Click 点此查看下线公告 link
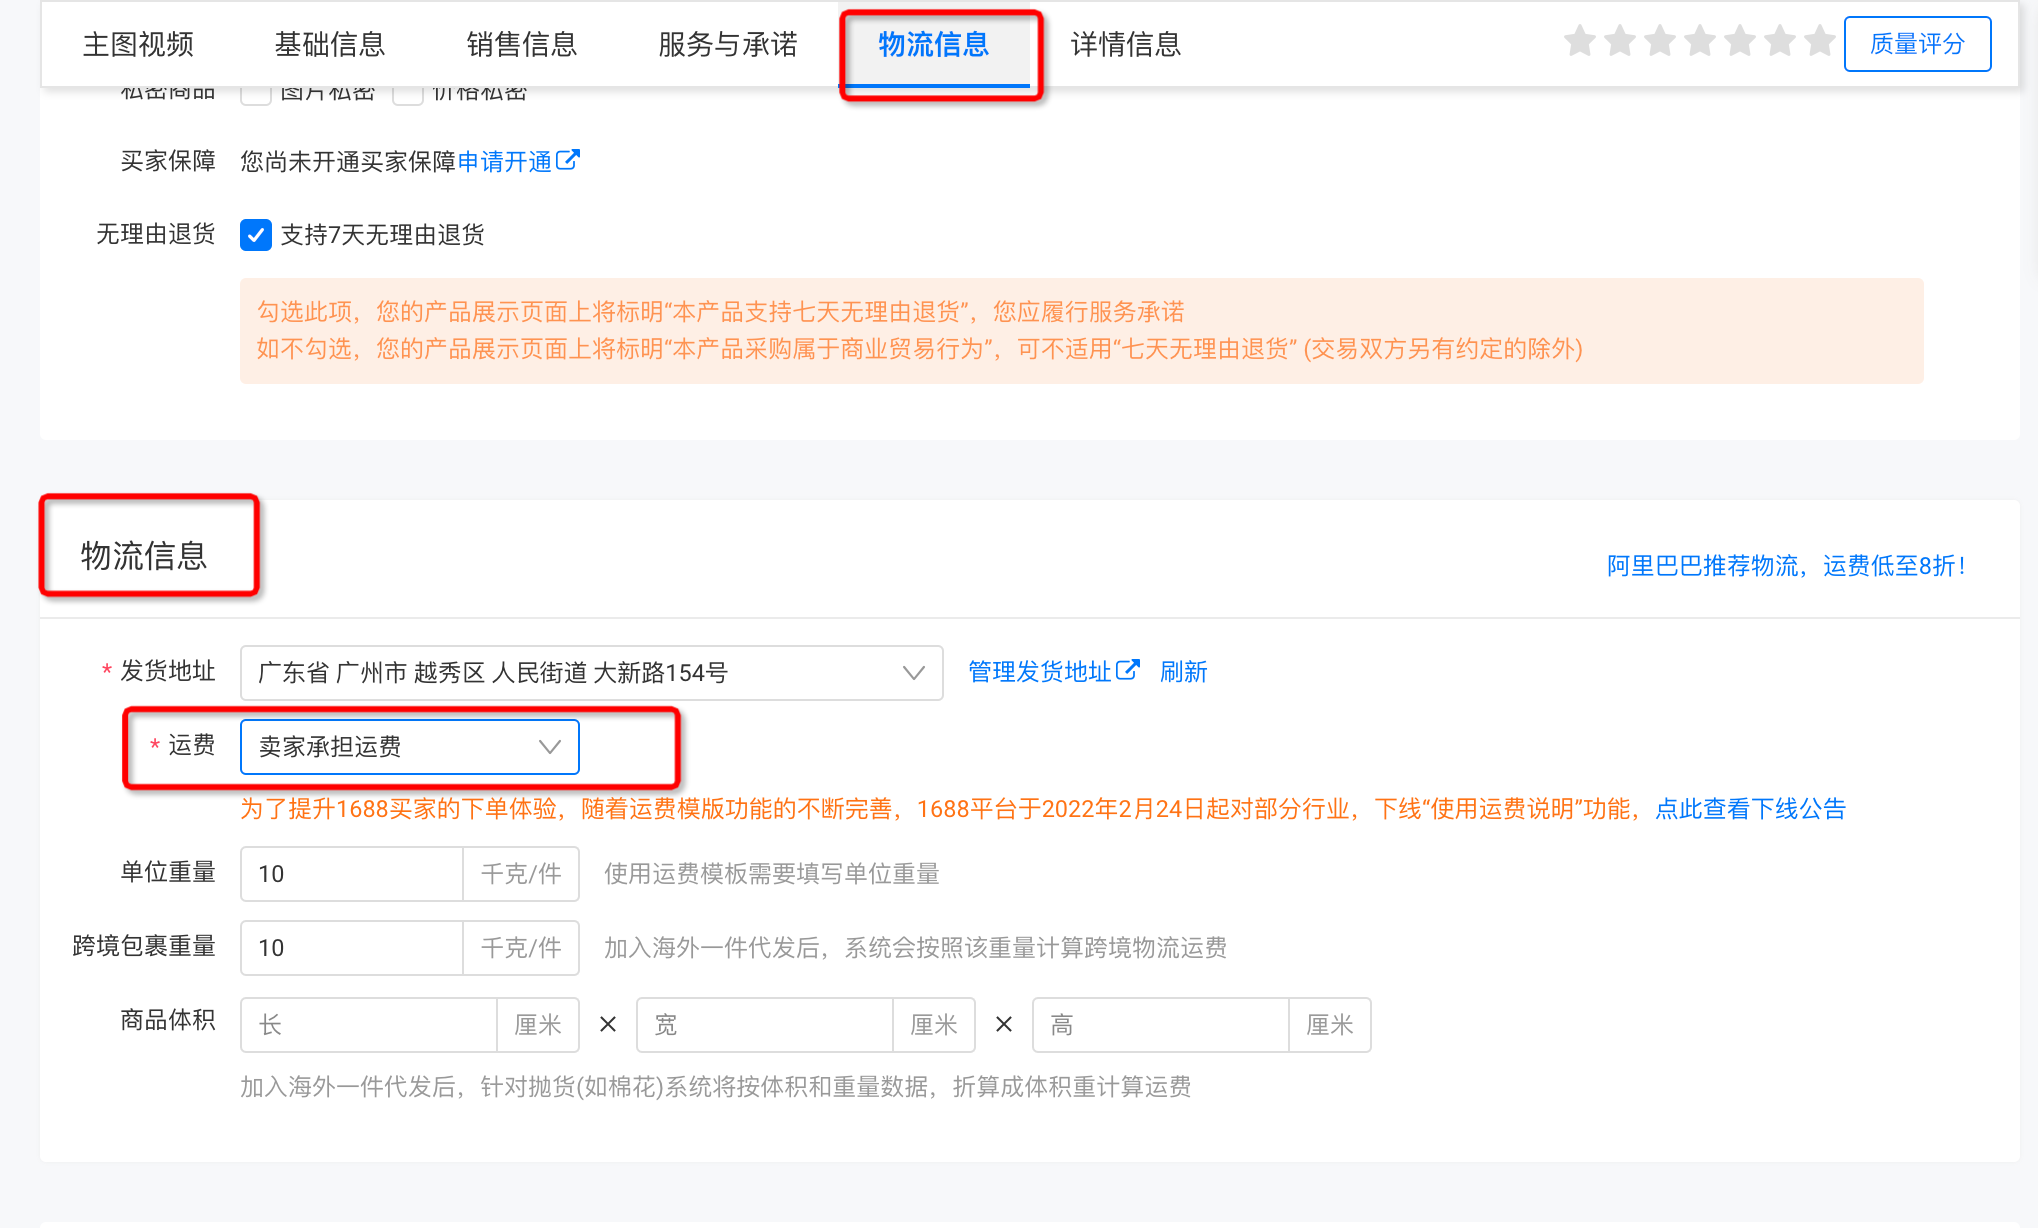 point(1752,808)
